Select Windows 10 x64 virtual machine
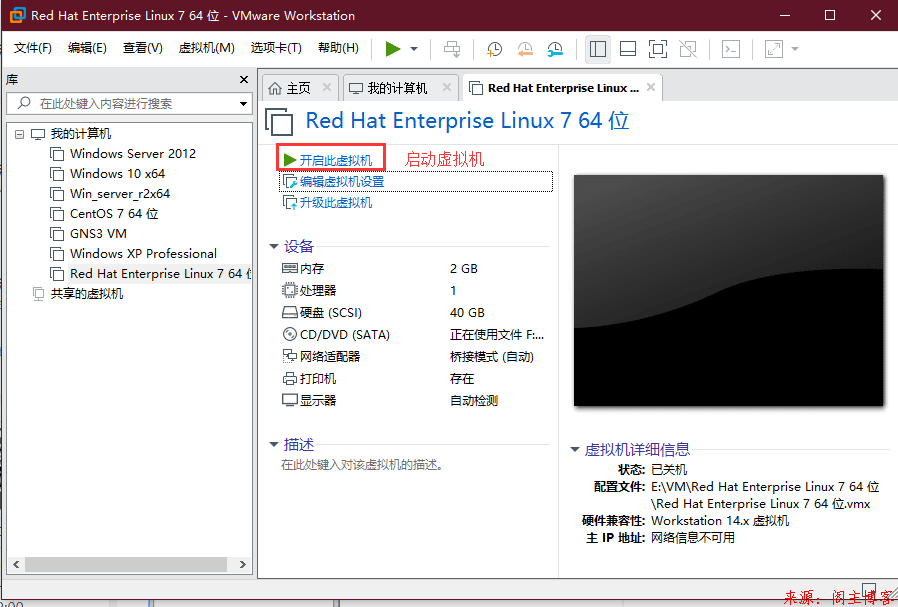Image resolution: width=898 pixels, height=607 pixels. [x=107, y=174]
